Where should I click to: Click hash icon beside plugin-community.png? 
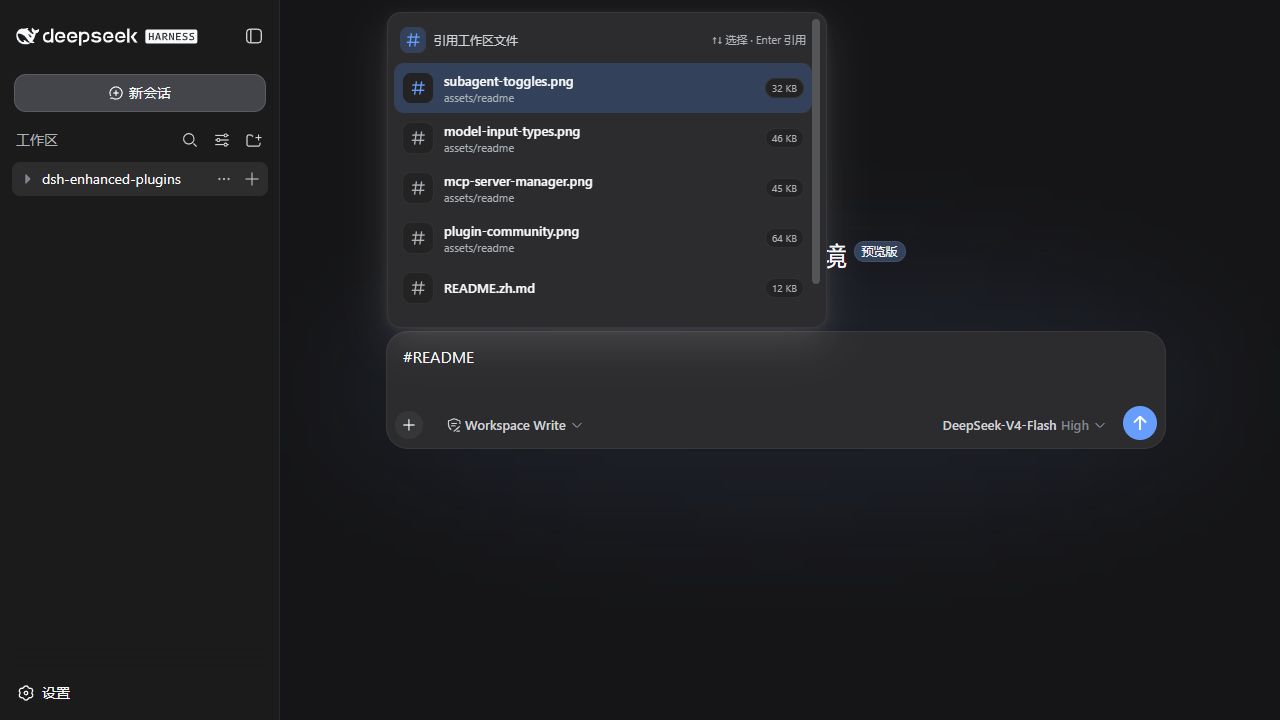[x=418, y=238]
